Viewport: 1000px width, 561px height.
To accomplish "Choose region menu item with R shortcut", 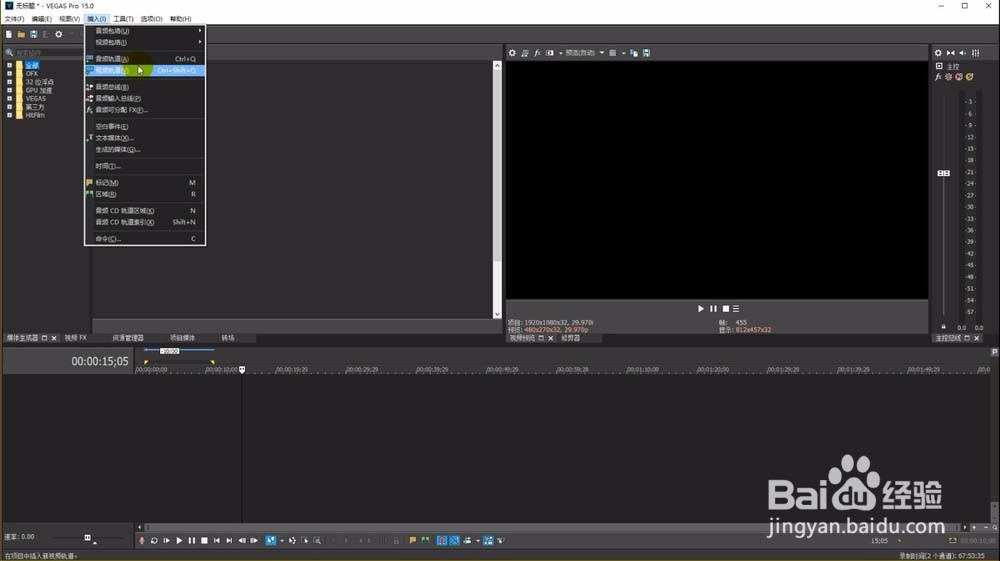I will point(145,194).
